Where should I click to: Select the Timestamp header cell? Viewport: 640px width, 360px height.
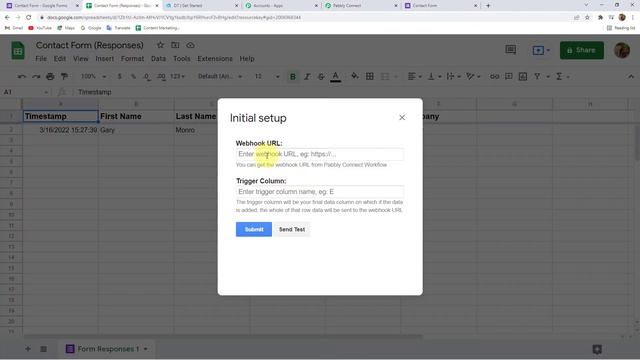(x=60, y=116)
